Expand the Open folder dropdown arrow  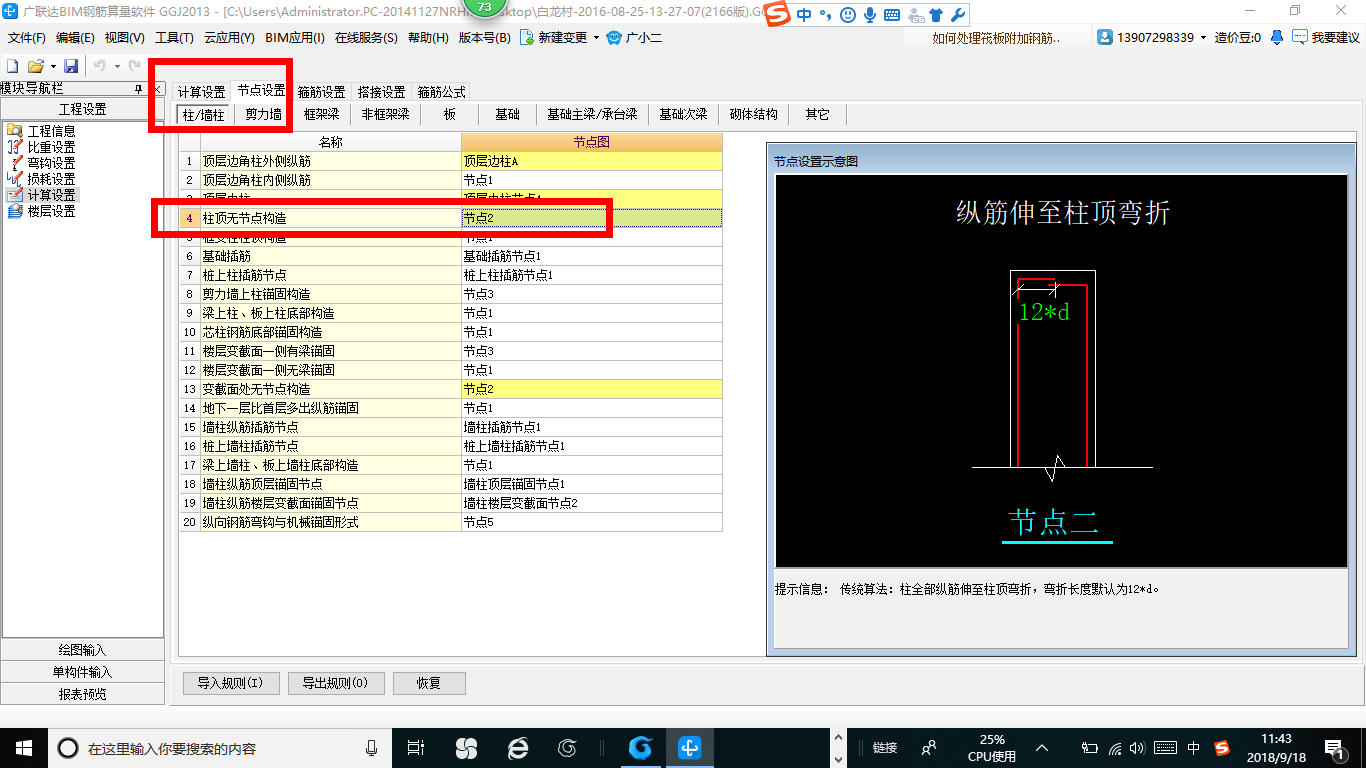52,66
